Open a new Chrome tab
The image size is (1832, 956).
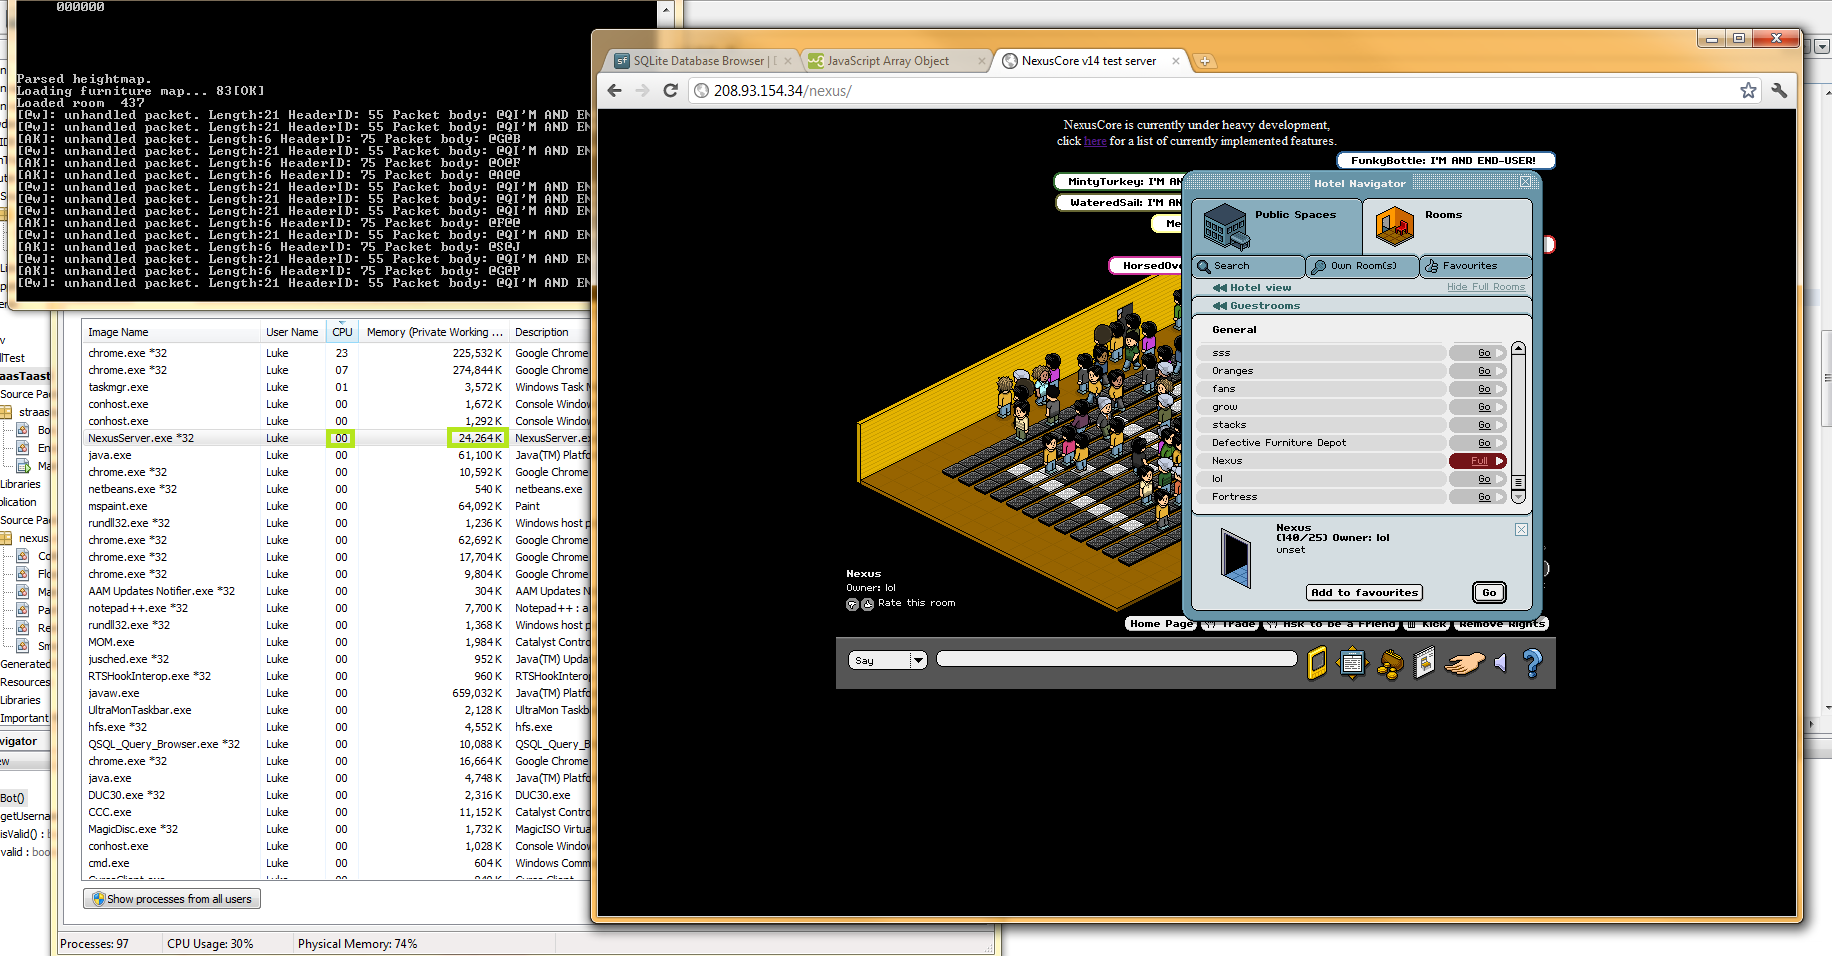pyautogui.click(x=1205, y=61)
